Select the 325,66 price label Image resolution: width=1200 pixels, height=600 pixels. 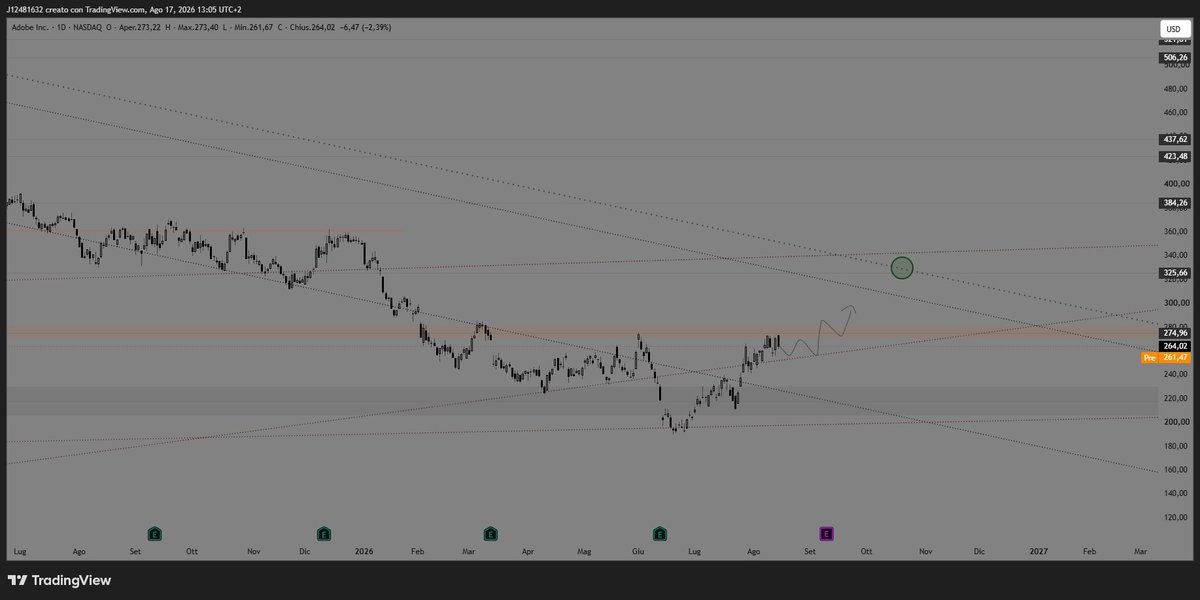[x=1174, y=272]
